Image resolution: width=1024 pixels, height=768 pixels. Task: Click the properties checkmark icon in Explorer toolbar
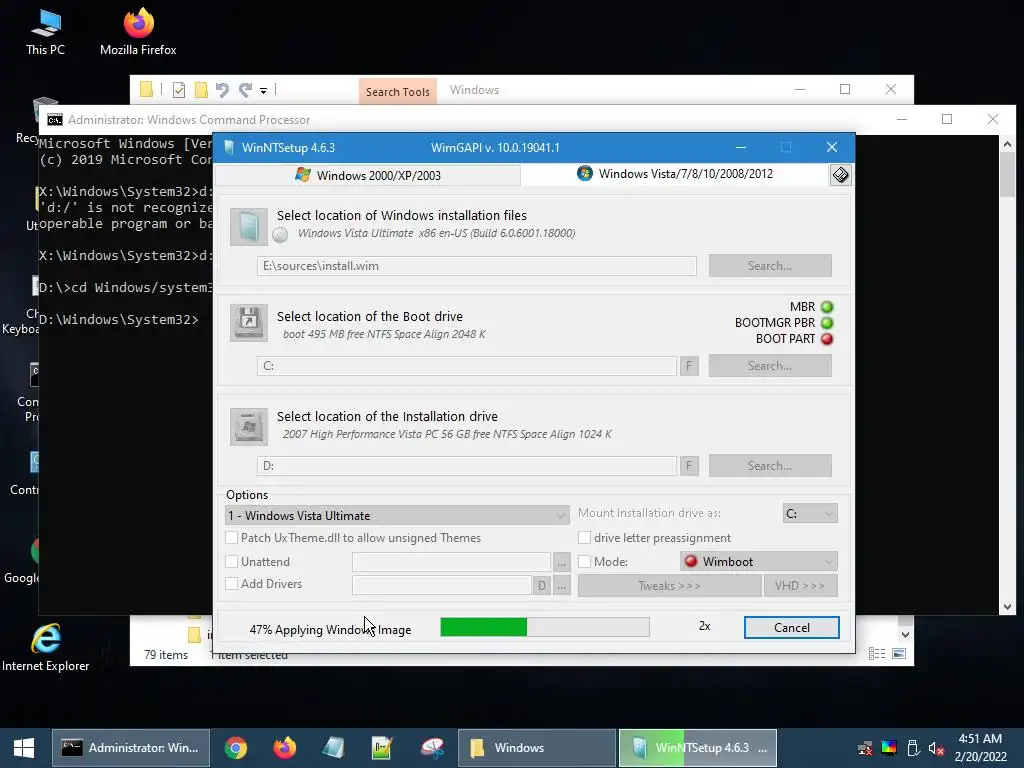tap(178, 90)
